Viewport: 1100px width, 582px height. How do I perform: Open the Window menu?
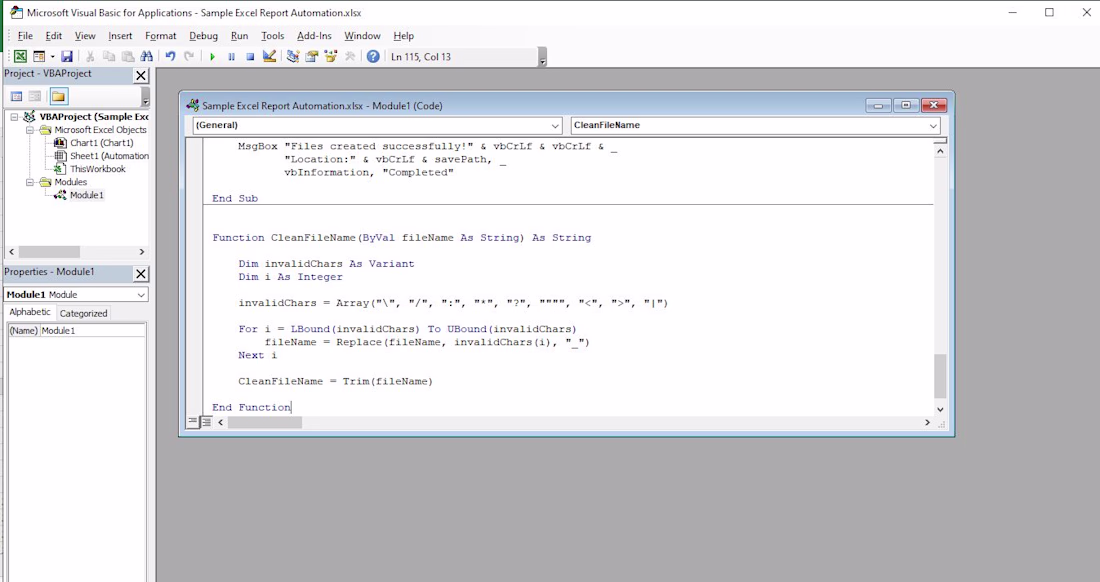[x=362, y=36]
